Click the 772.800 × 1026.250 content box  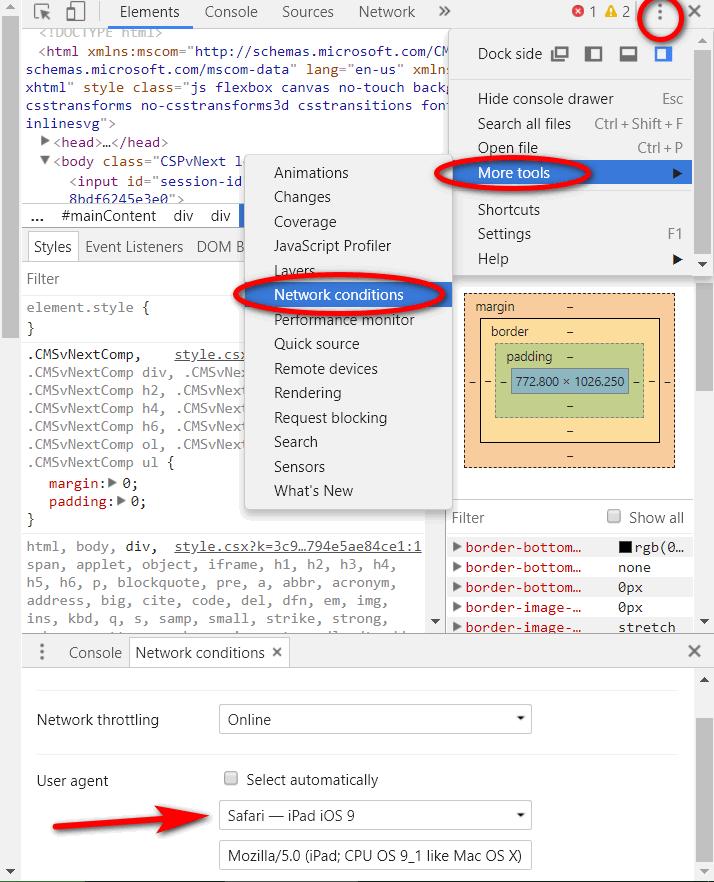click(569, 381)
